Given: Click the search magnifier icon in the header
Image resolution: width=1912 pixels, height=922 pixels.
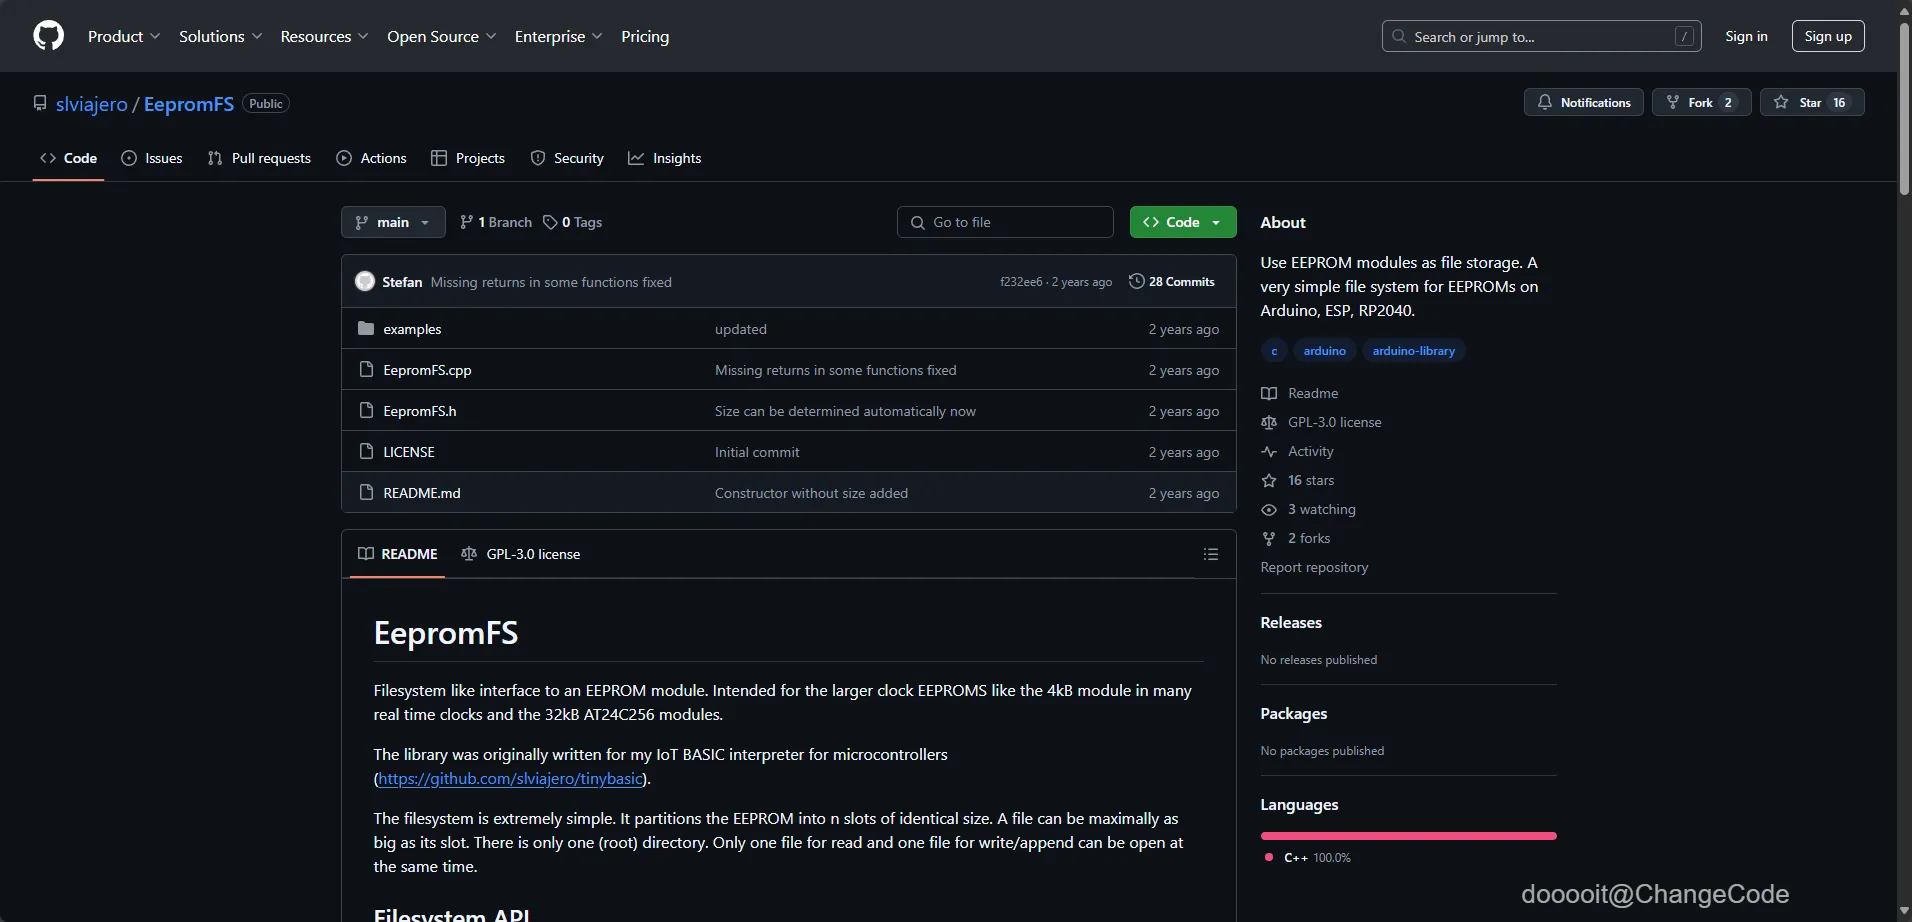Looking at the screenshot, I should 1399,36.
